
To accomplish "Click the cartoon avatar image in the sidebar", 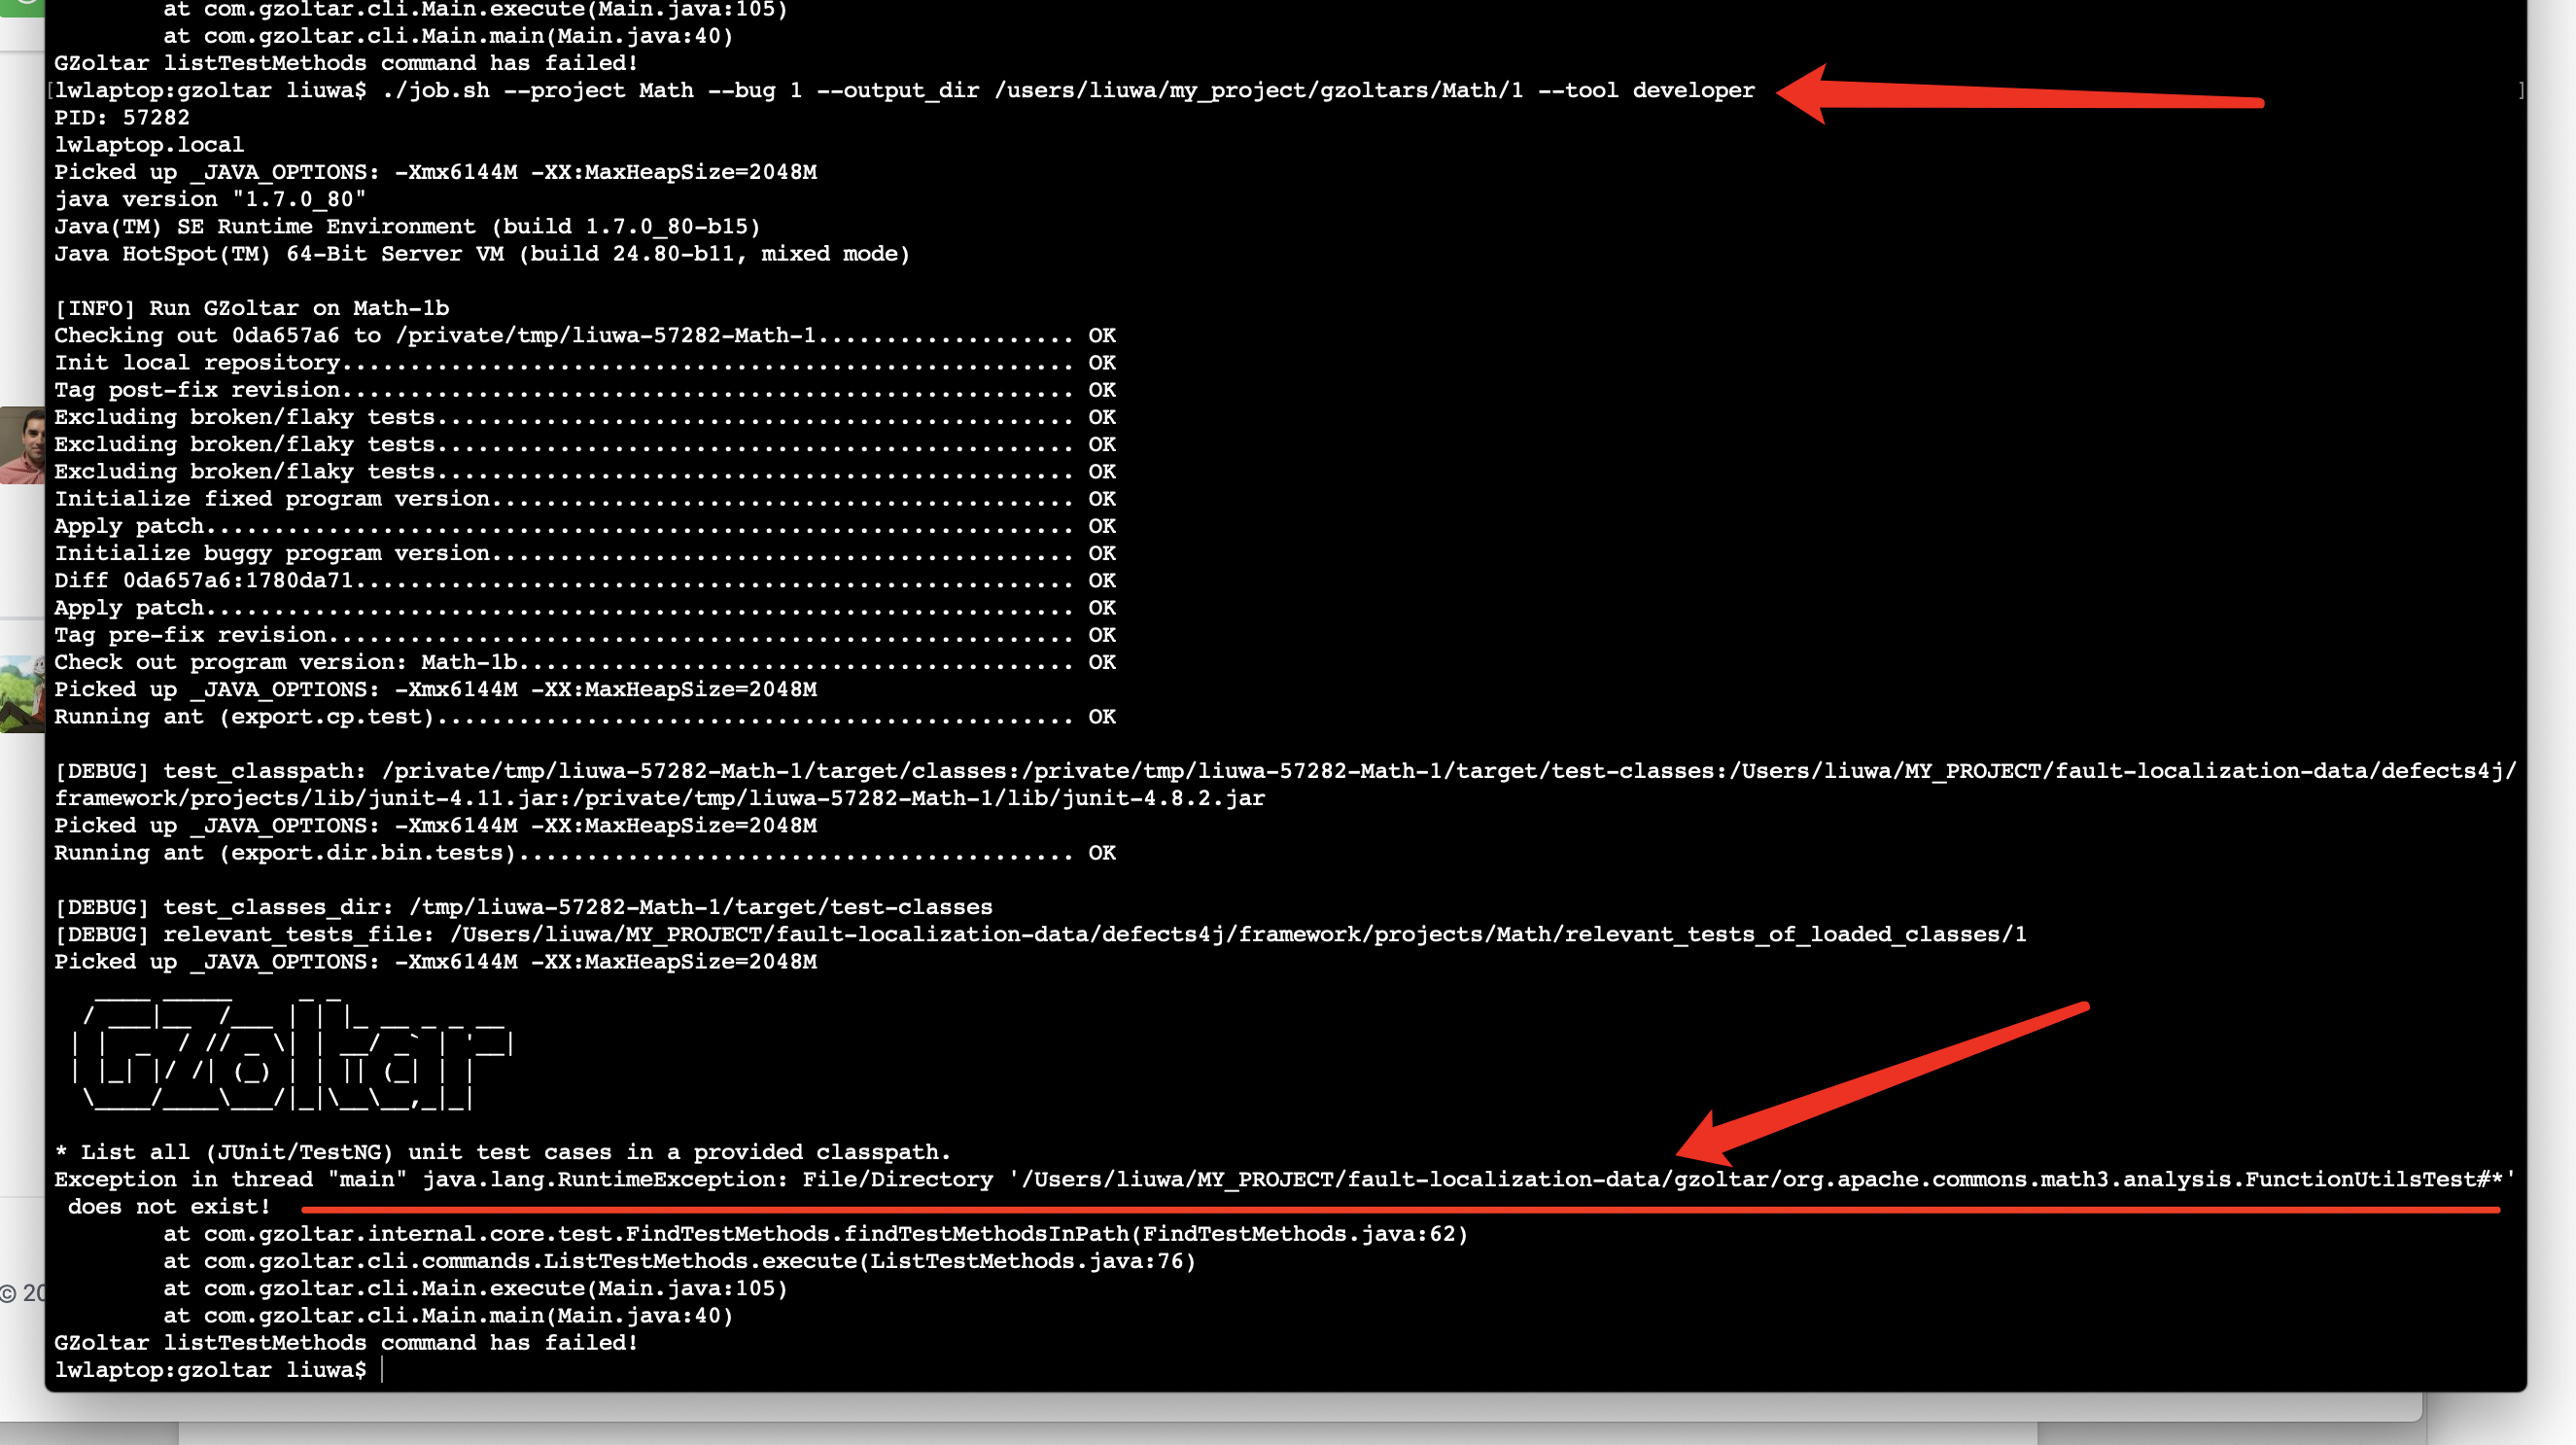I will click(x=21, y=695).
